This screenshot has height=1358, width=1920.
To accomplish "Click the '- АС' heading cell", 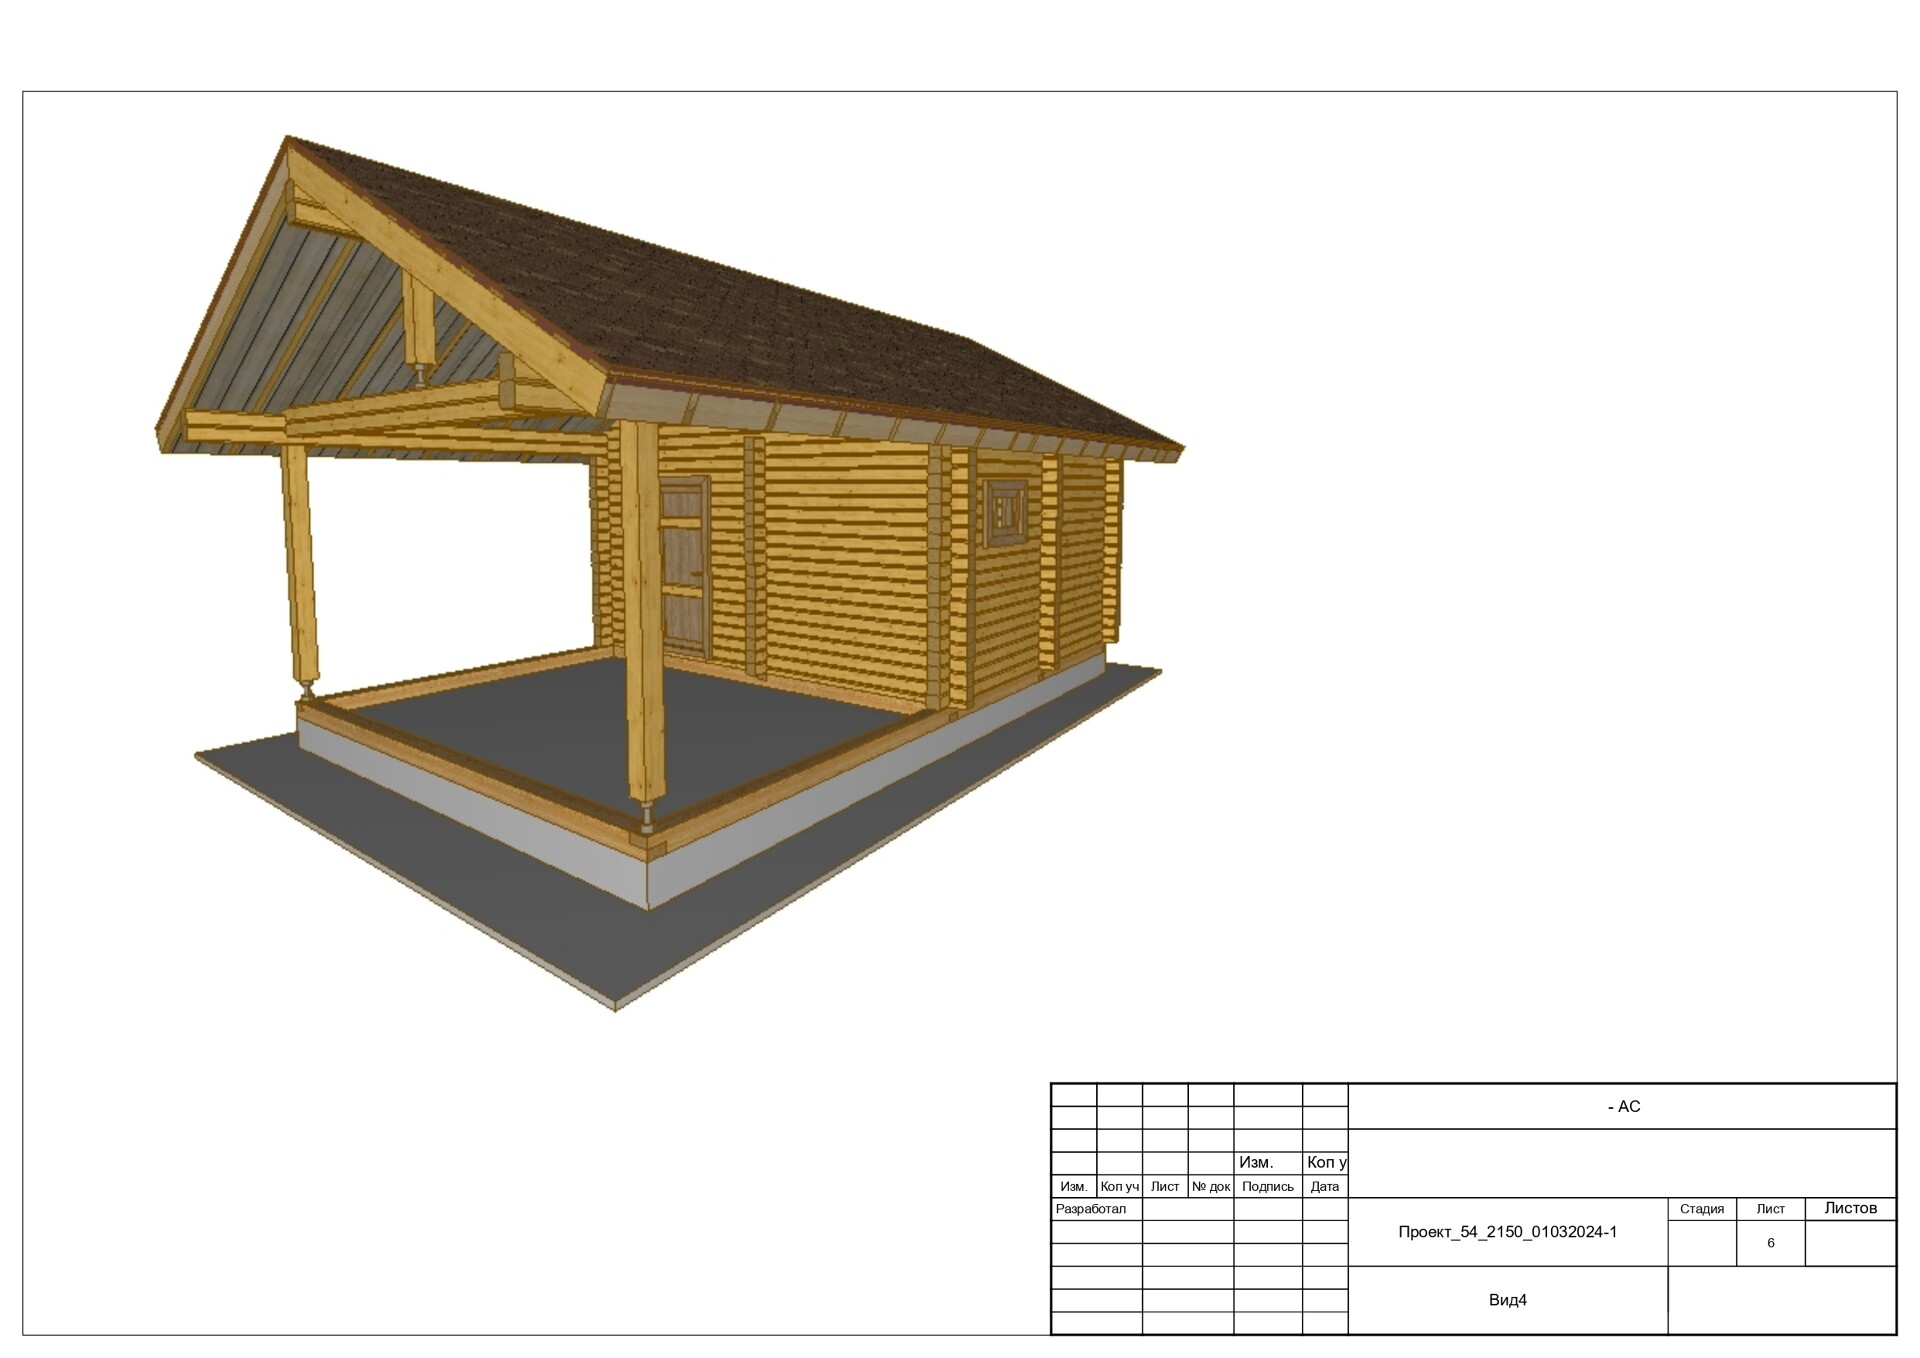I will click(x=1623, y=1106).
